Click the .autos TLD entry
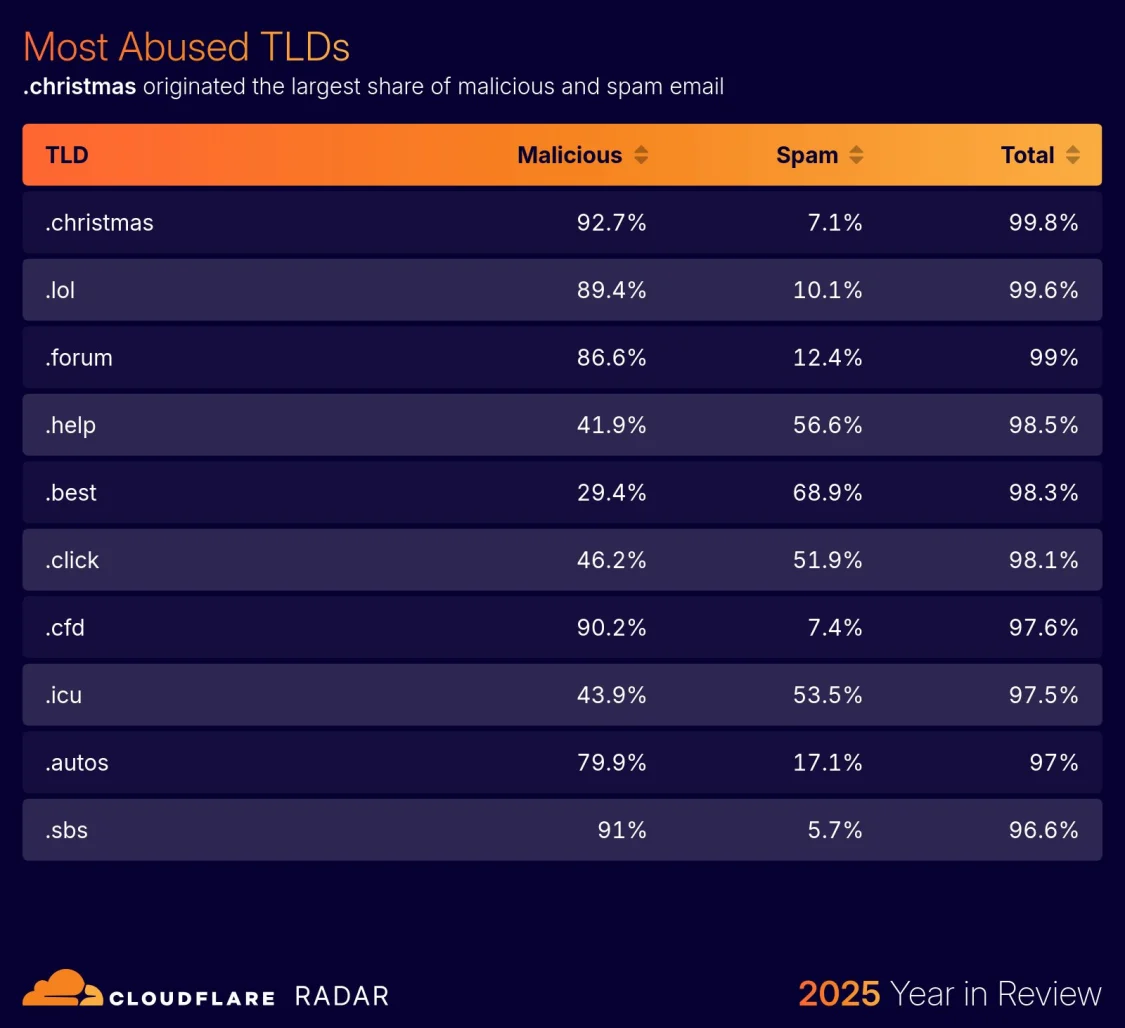1125x1028 pixels. (x=77, y=763)
